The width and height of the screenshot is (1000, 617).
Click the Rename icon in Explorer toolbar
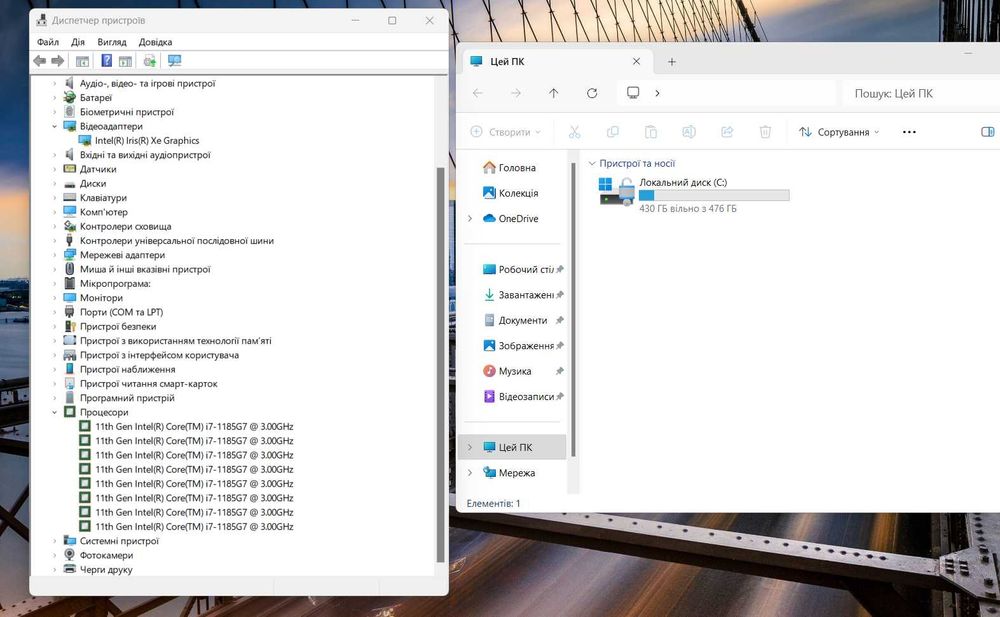pos(689,132)
